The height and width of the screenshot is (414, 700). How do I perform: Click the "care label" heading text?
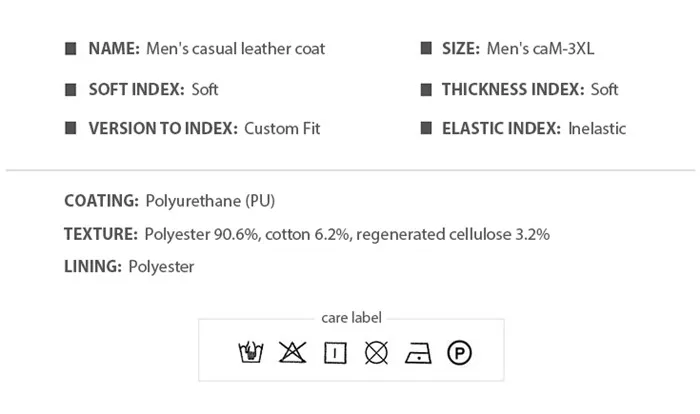[x=351, y=318]
